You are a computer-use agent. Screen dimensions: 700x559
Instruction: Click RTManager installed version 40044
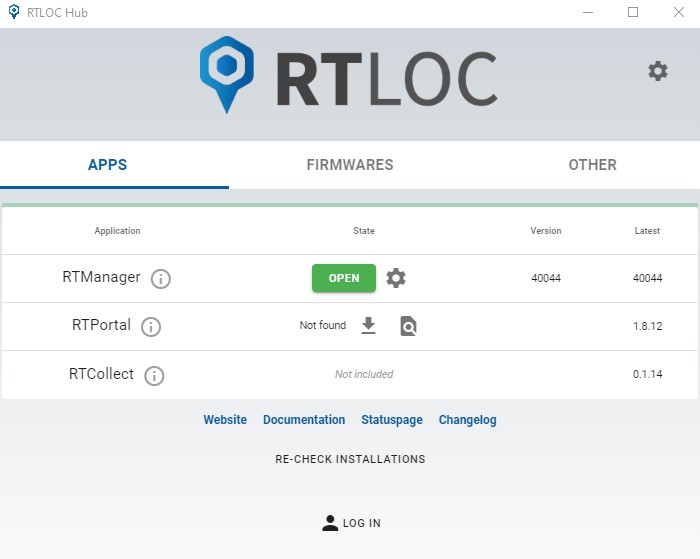click(546, 278)
